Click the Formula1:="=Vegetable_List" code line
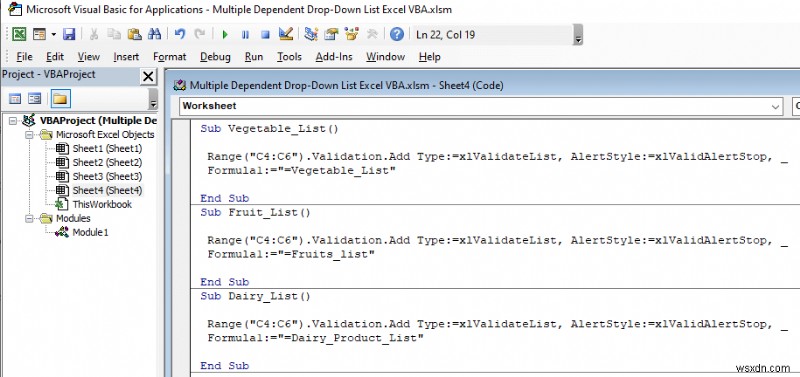800x377 pixels. (x=302, y=171)
